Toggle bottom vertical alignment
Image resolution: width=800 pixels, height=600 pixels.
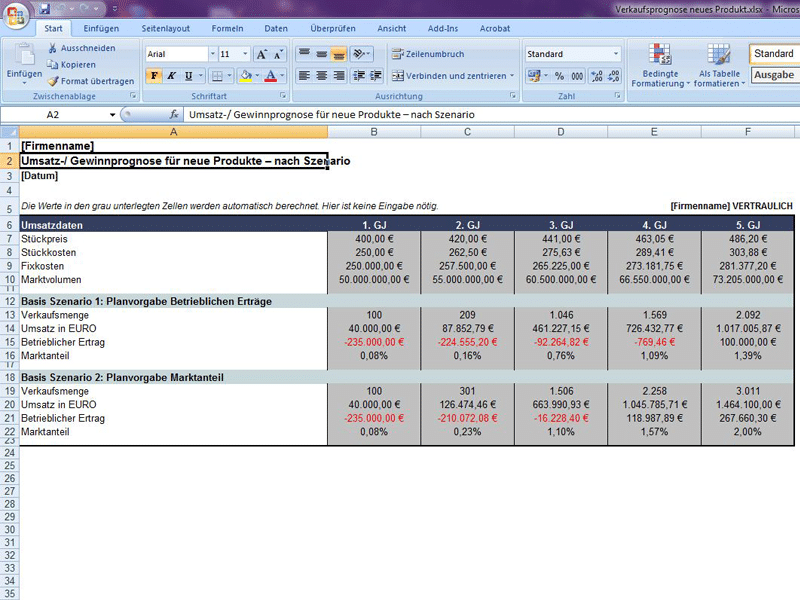[x=339, y=54]
